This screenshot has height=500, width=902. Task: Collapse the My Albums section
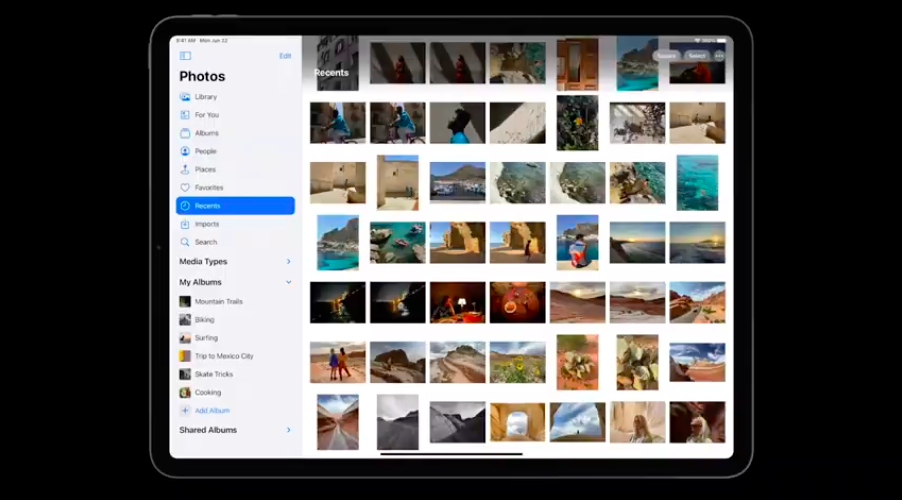point(289,283)
